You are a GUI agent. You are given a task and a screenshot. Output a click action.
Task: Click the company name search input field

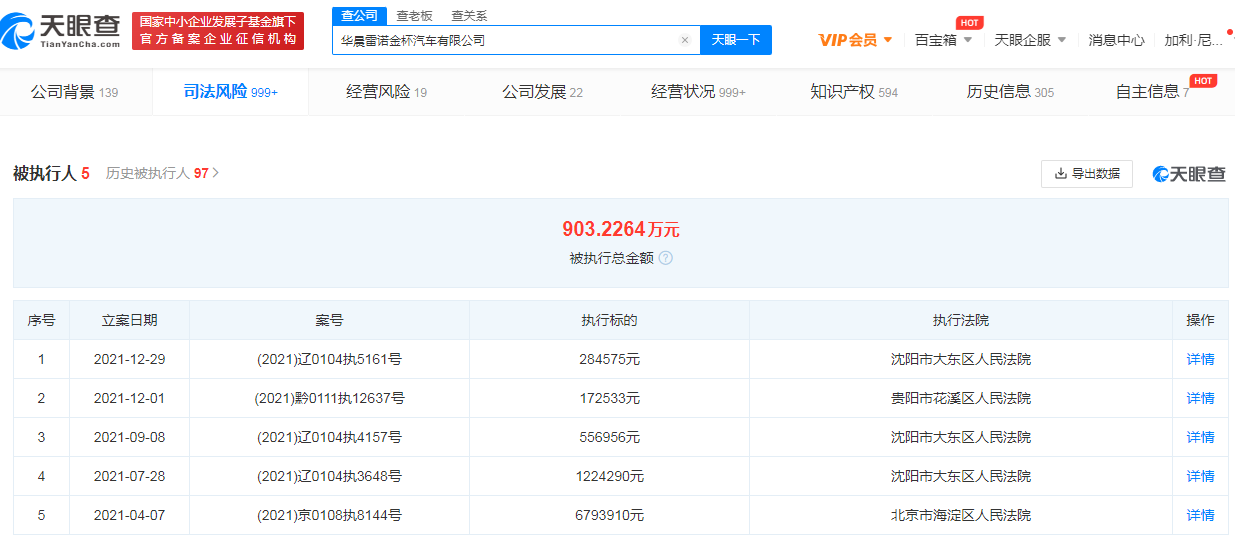pyautogui.click(x=505, y=41)
